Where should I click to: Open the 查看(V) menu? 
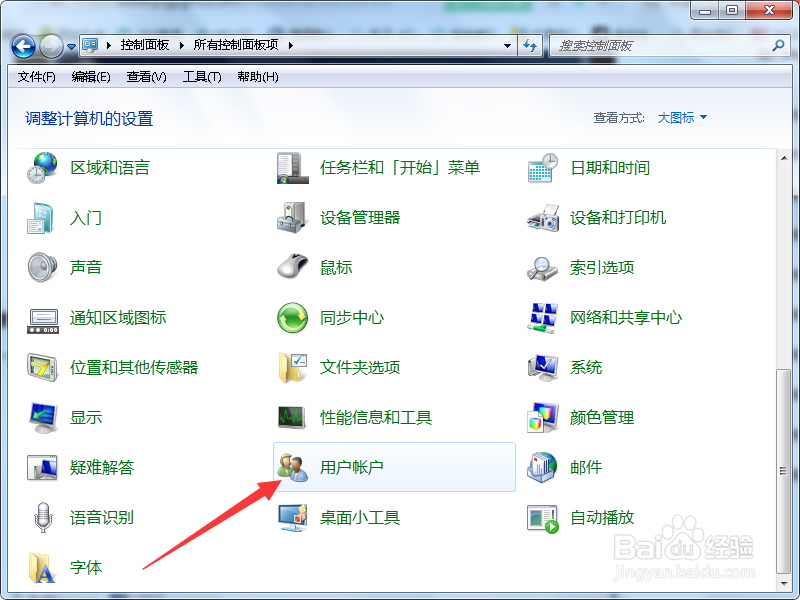point(146,77)
